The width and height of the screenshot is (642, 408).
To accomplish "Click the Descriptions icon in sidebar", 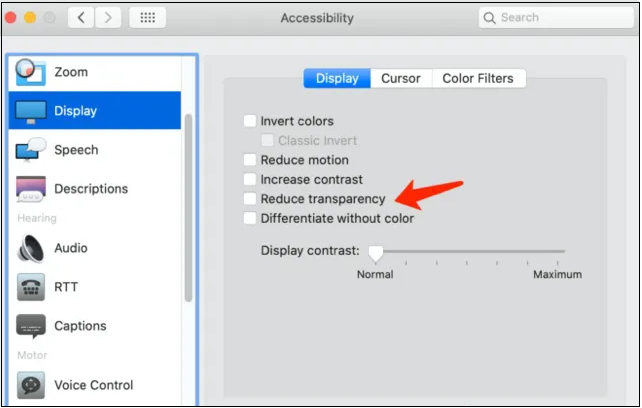I will 30,189.
